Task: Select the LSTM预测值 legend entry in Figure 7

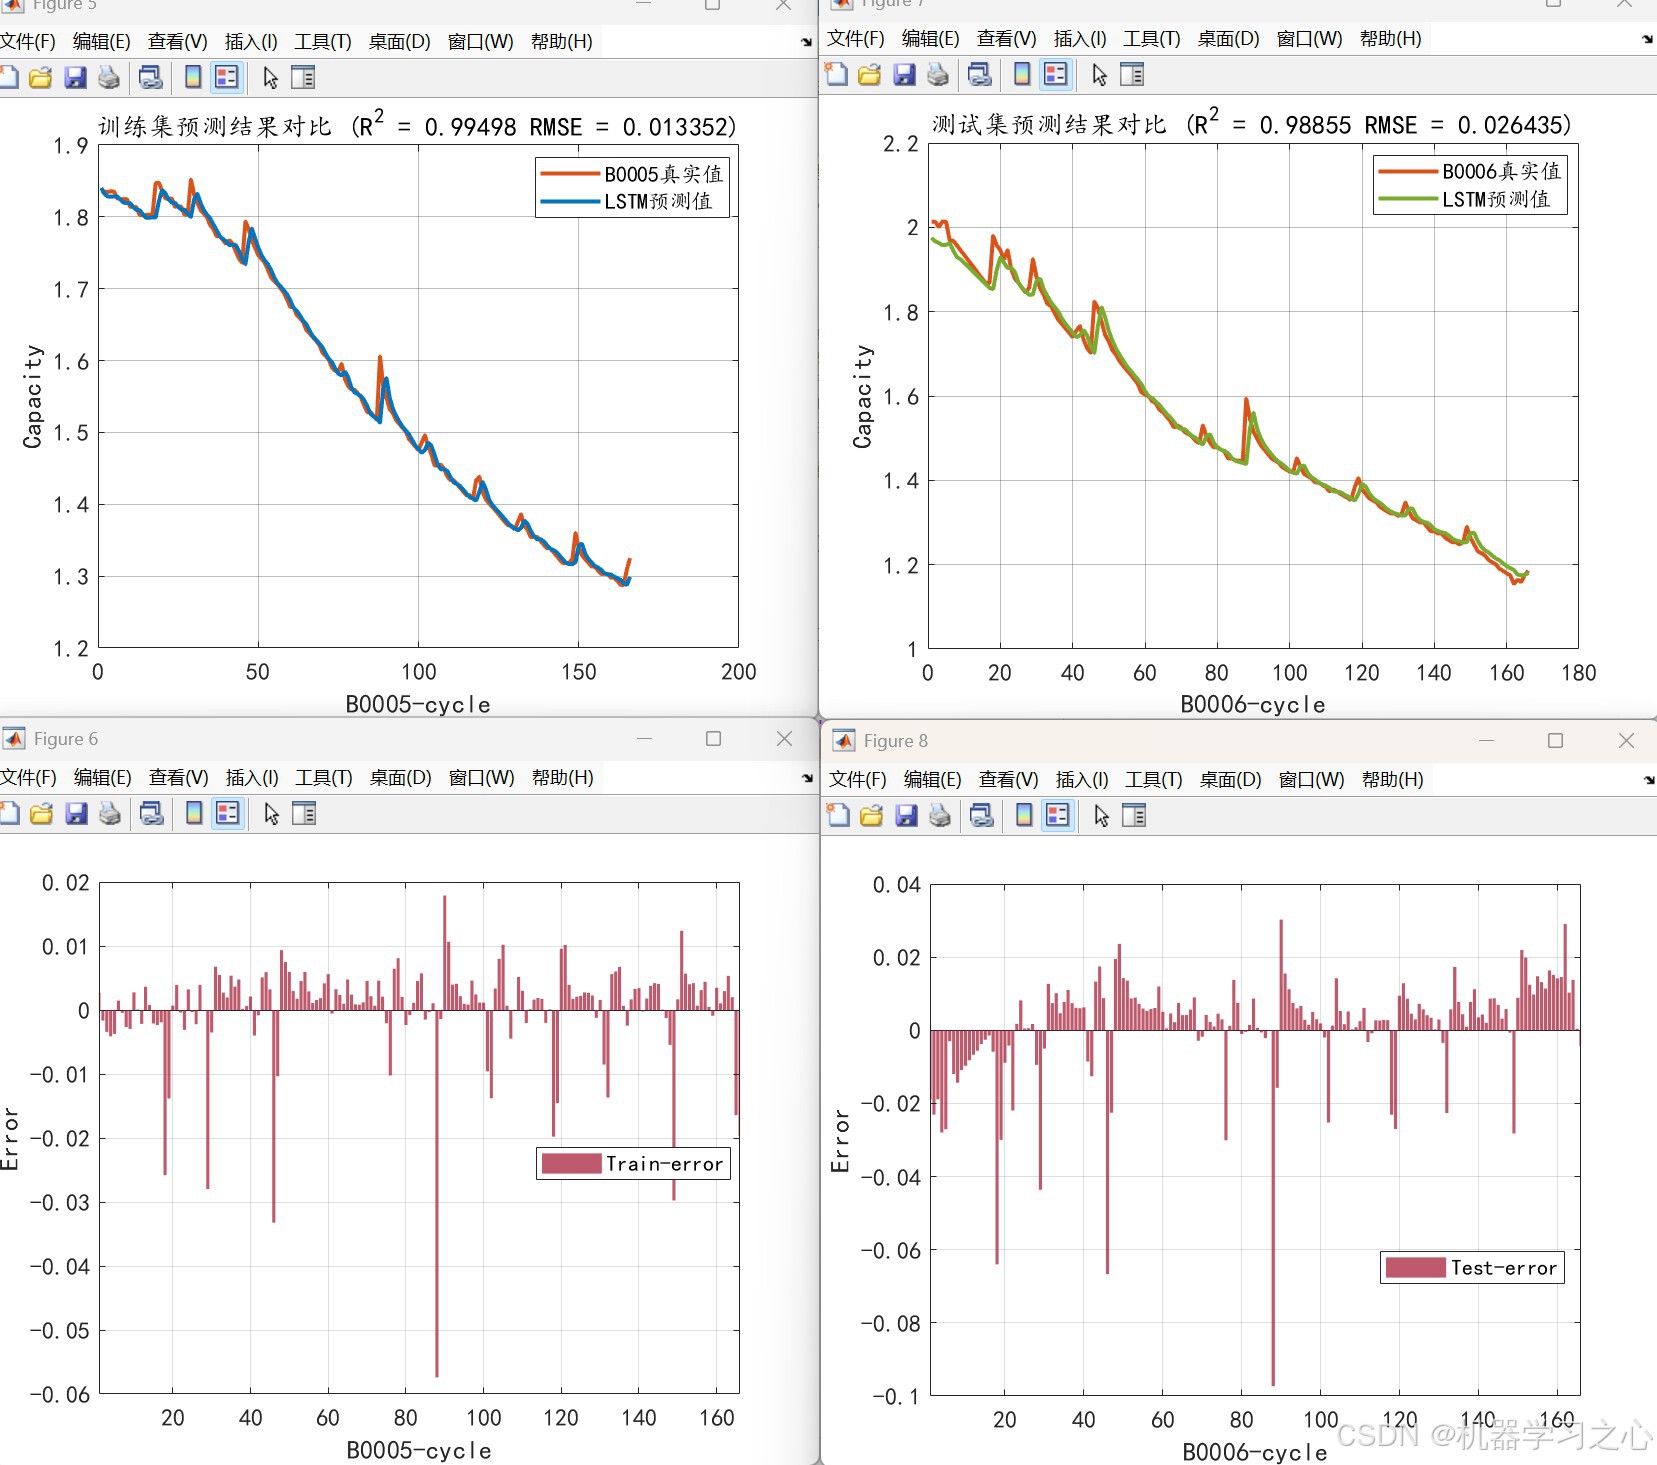Action: 1465,200
